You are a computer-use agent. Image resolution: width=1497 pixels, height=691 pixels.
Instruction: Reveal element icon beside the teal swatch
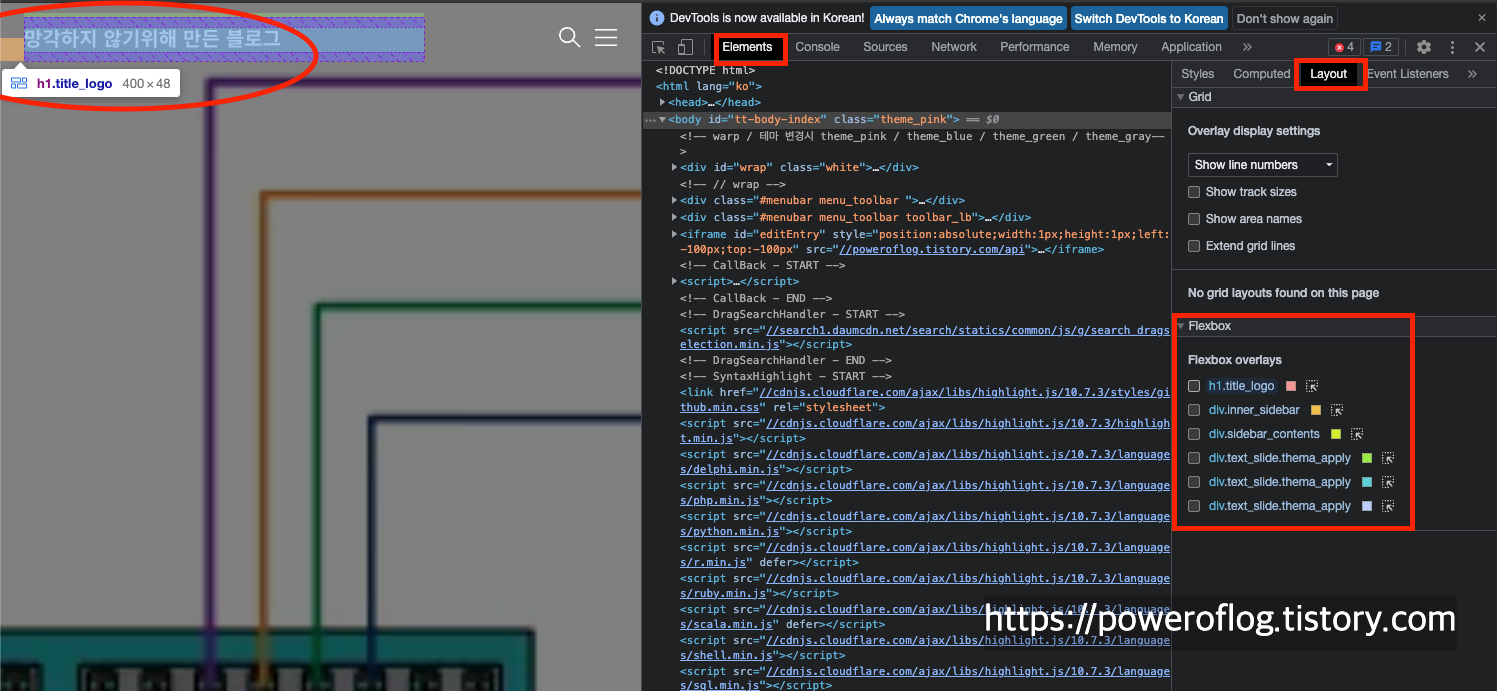(1388, 482)
